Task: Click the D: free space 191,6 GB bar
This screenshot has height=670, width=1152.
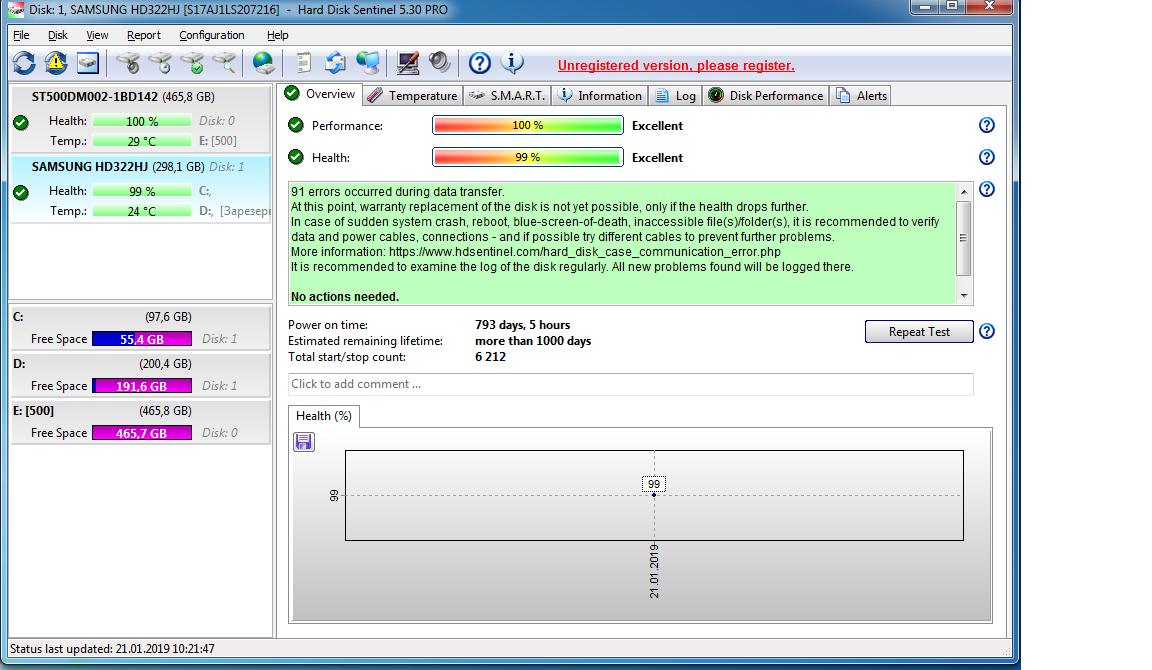Action: click(x=142, y=386)
